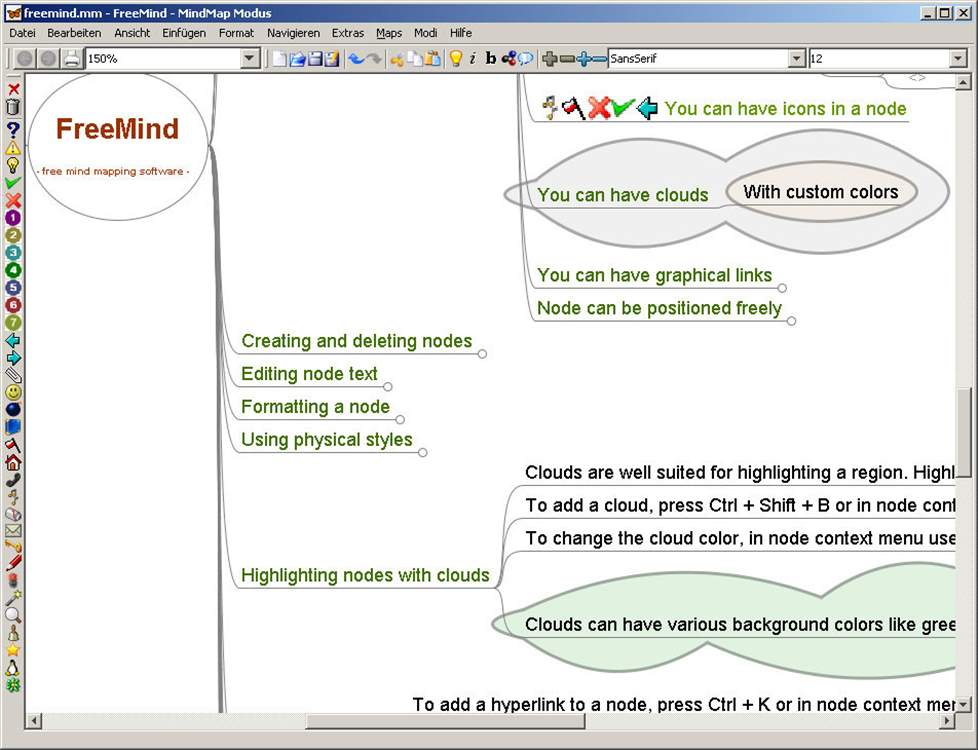This screenshot has height=750, width=978.
Task: Toggle italic formatting with the i button
Action: point(473,59)
